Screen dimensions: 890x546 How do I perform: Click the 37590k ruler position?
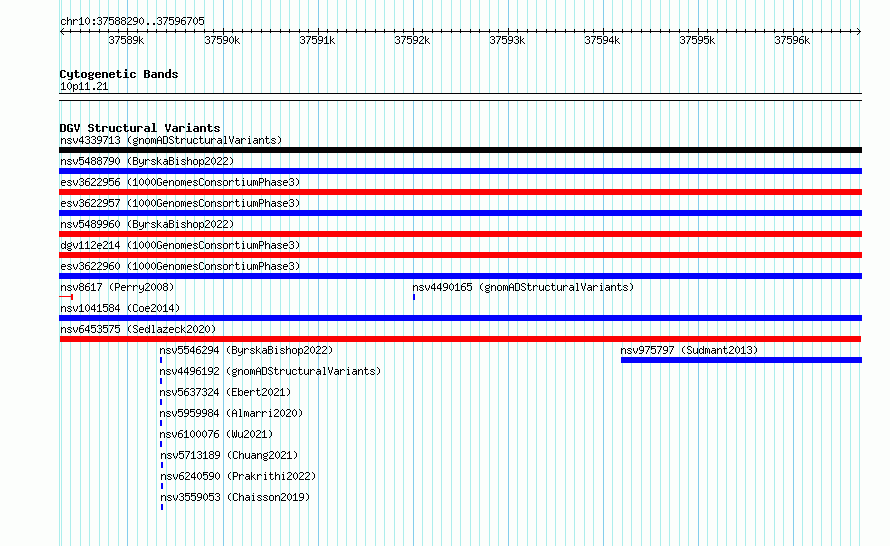tap(222, 40)
